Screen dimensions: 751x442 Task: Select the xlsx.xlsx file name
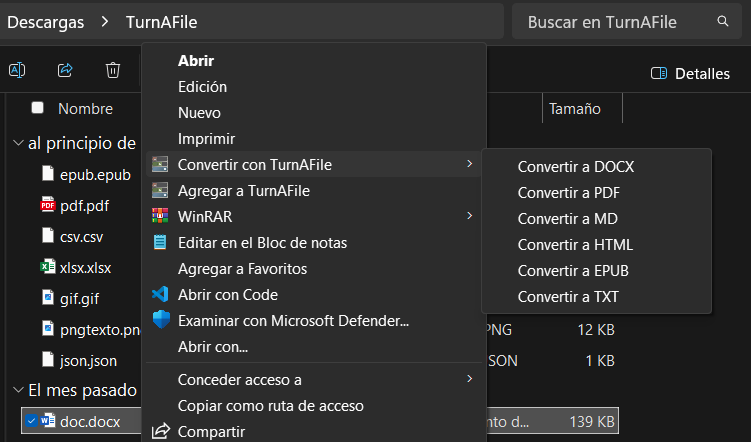[x=85, y=268]
